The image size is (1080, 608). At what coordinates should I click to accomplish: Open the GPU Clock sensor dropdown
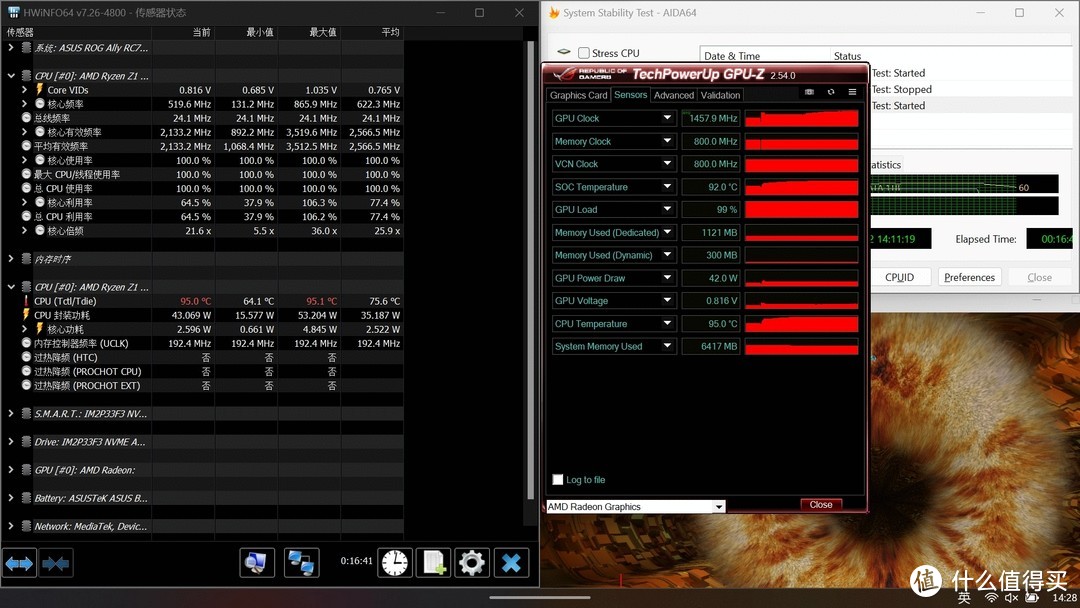[x=667, y=118]
